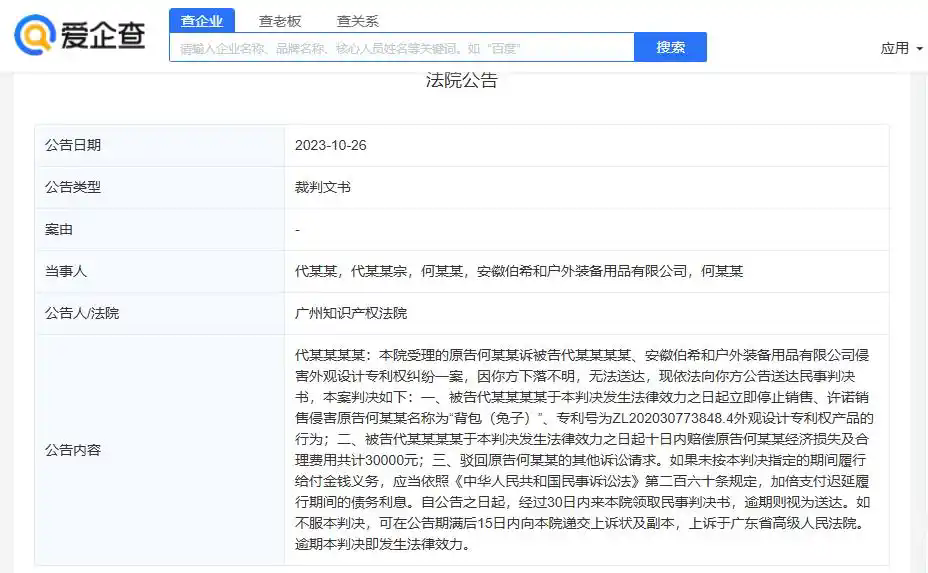
Task: Click 广州知识产权法院 court name
Action: pyautogui.click(x=351, y=314)
